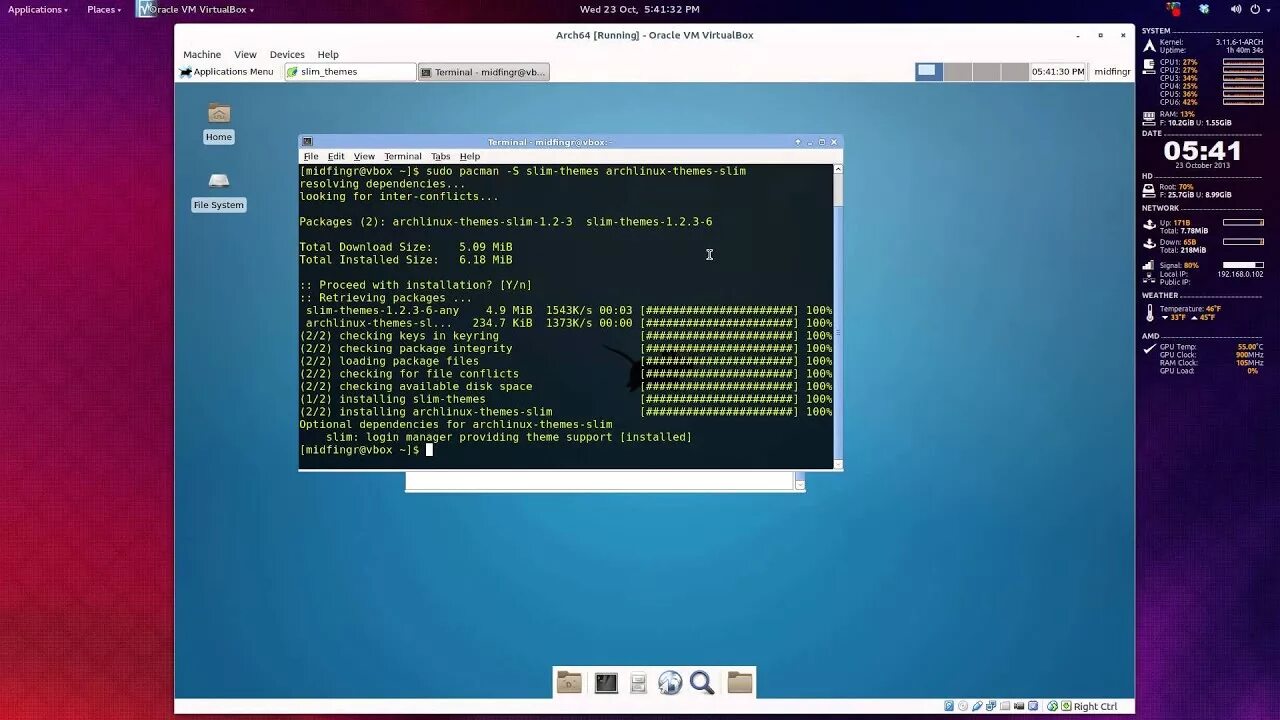
Task: Click the VirtualBox mouse integration status icon
Action: click(1052, 706)
